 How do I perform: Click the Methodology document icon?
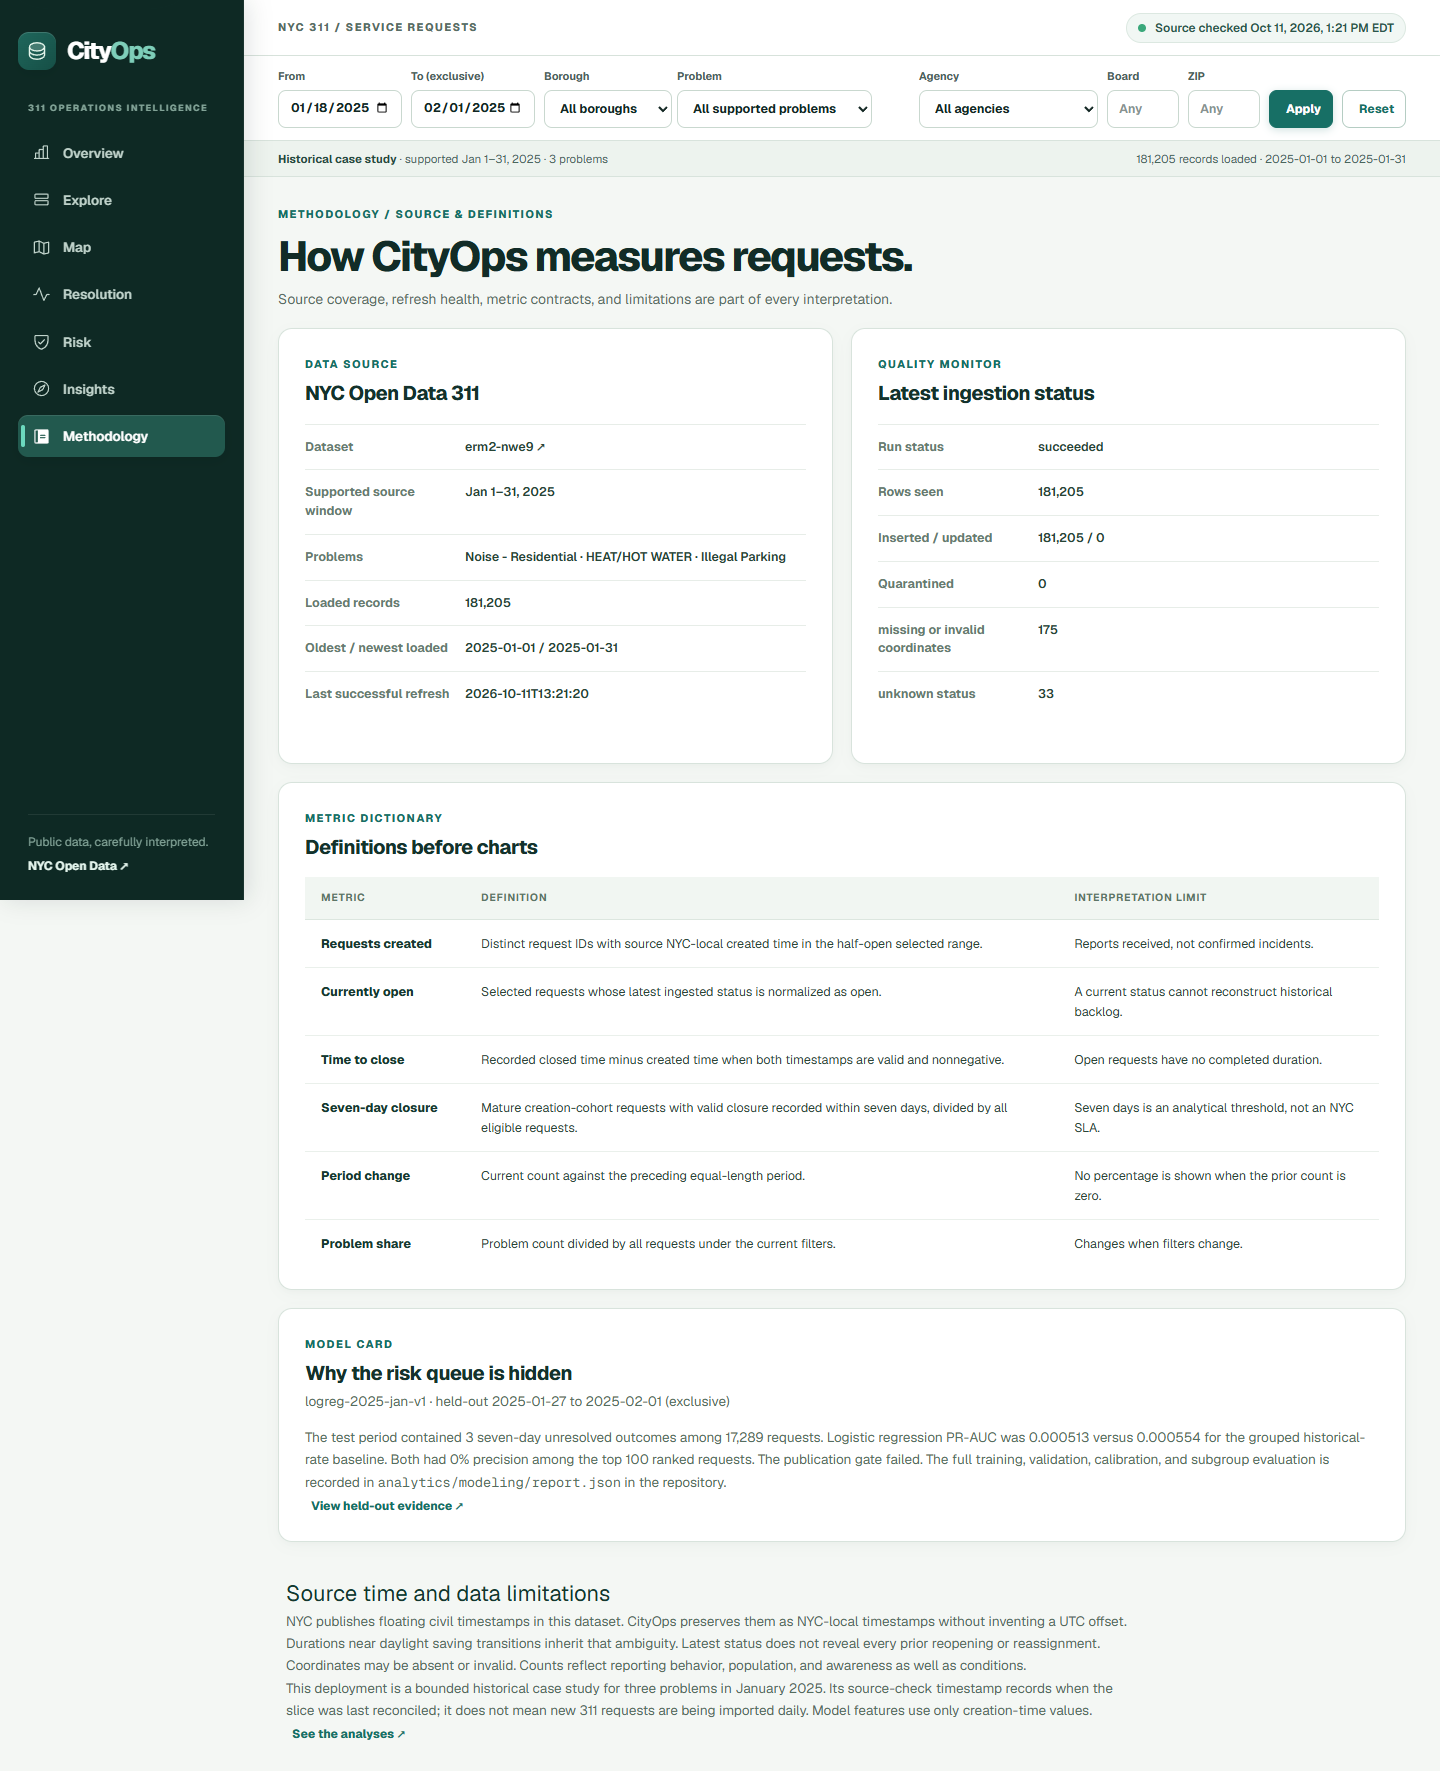click(41, 436)
